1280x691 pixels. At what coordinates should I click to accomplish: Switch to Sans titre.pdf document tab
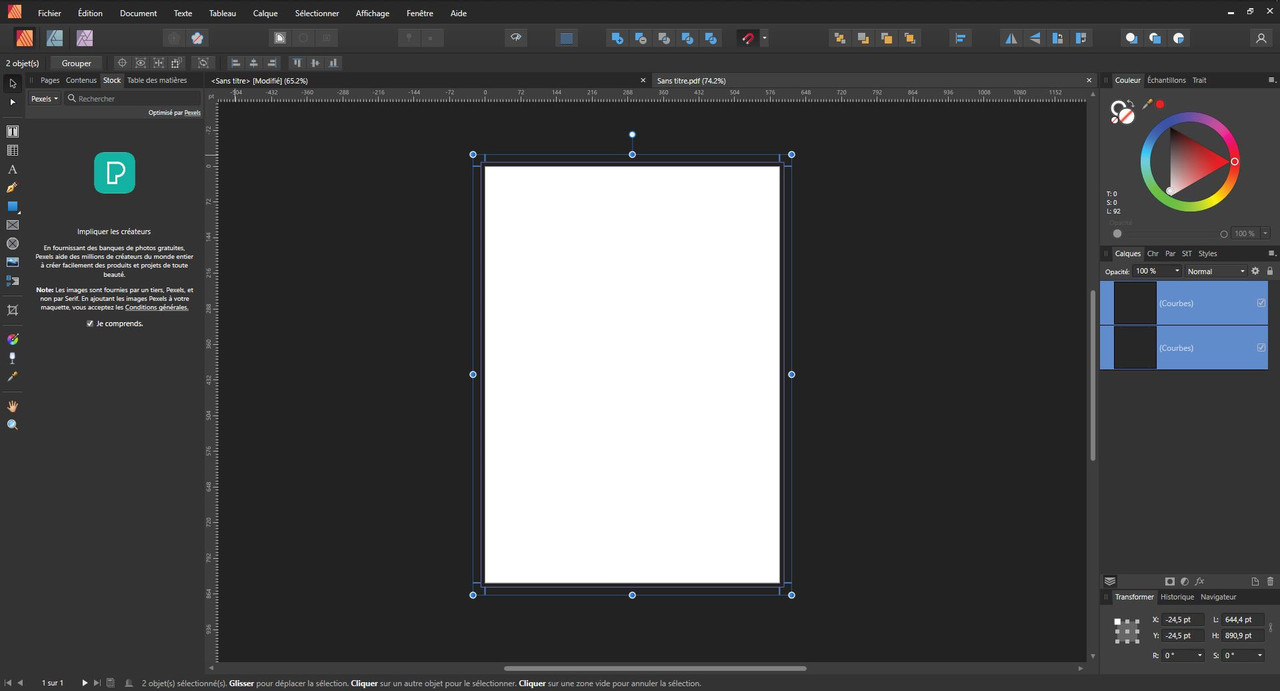(x=691, y=80)
